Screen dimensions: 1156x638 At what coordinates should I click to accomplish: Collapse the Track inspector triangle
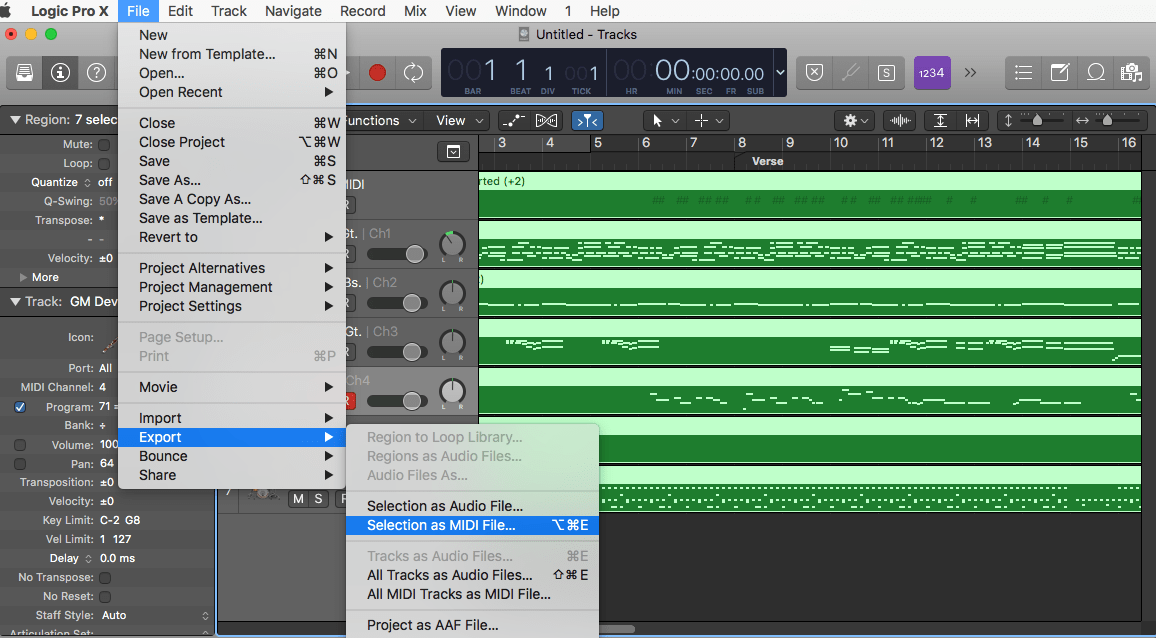coord(15,302)
